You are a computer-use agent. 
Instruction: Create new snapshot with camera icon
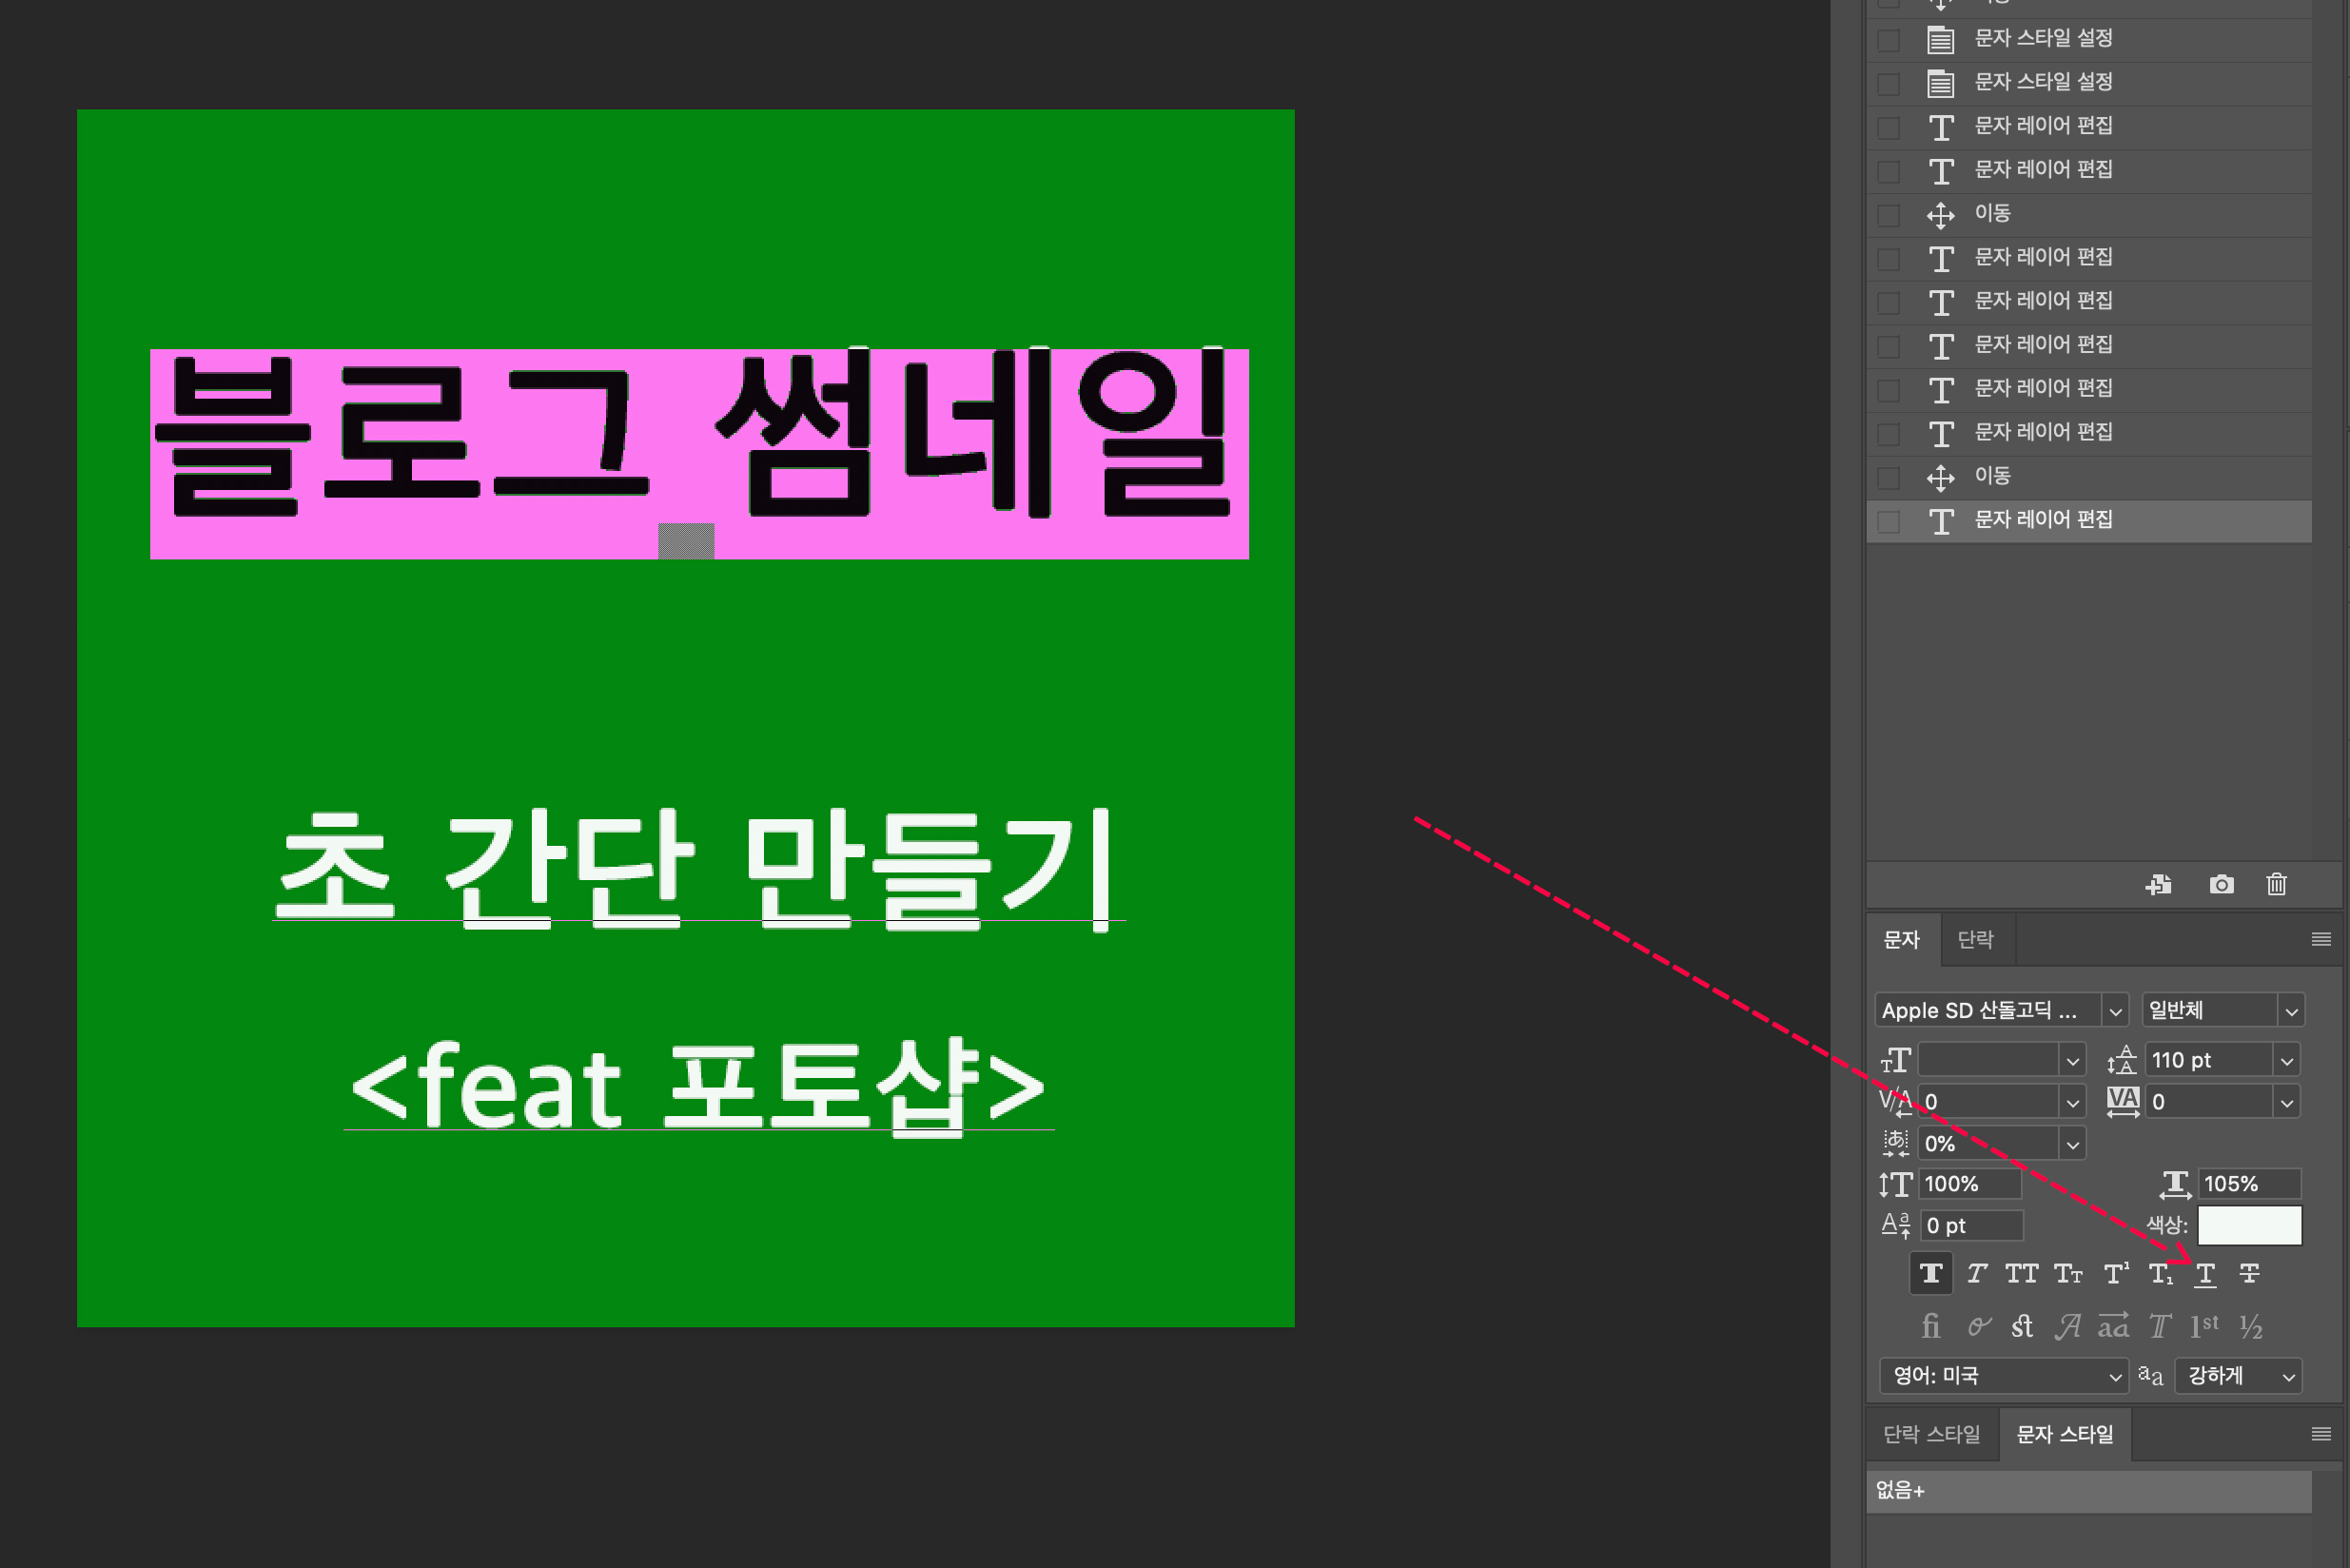[2221, 885]
